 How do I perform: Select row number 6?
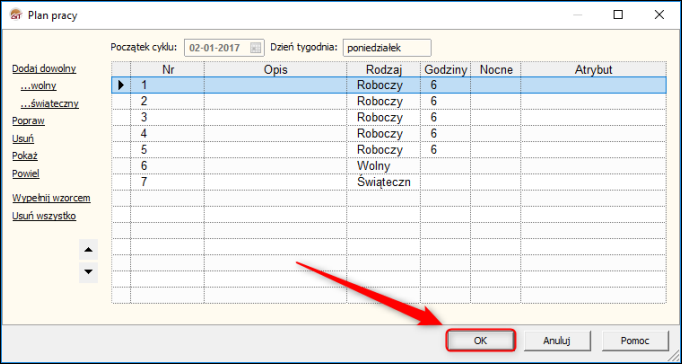pyautogui.click(x=388, y=166)
